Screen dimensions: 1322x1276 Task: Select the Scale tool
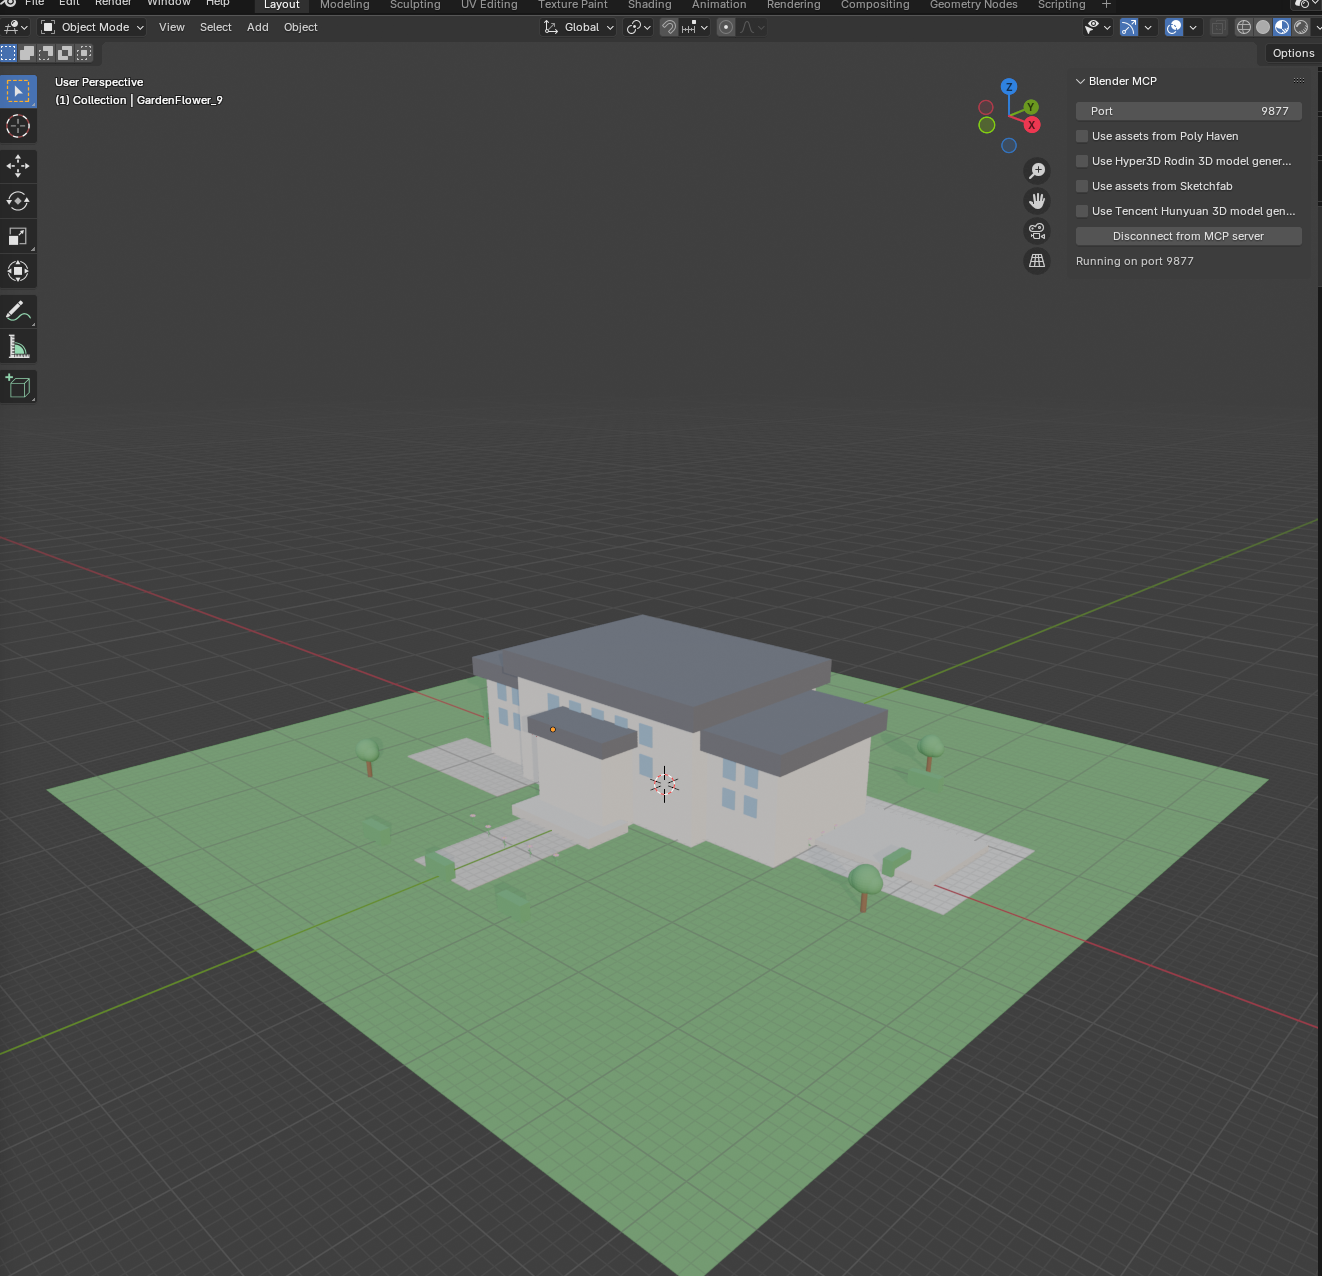[x=18, y=236]
